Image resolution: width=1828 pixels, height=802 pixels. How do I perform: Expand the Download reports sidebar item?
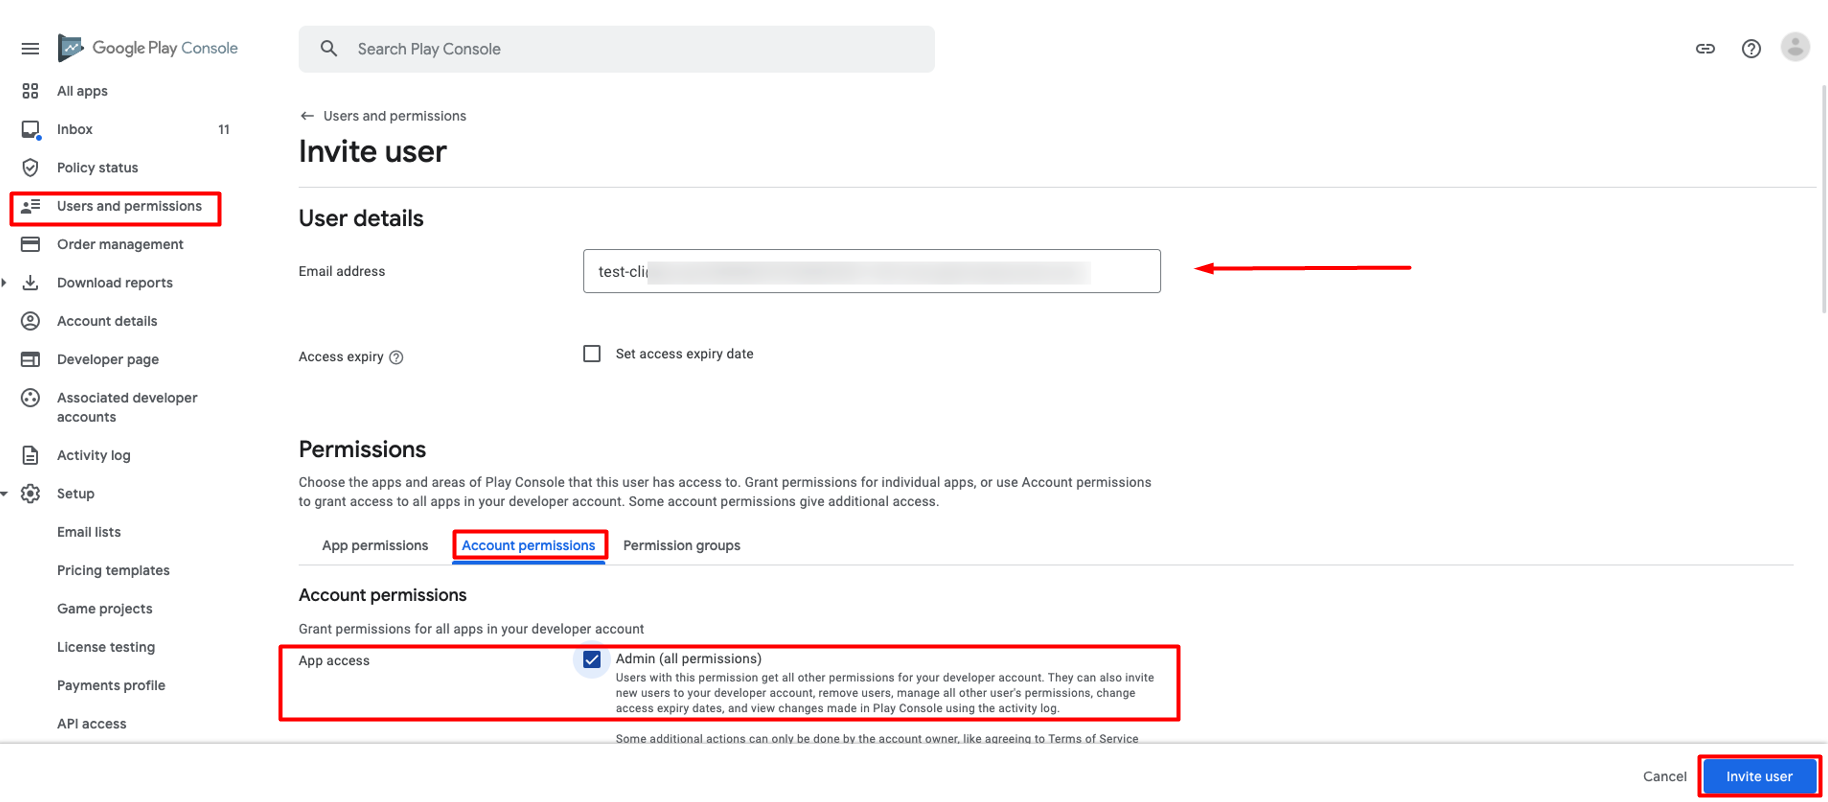(4, 283)
